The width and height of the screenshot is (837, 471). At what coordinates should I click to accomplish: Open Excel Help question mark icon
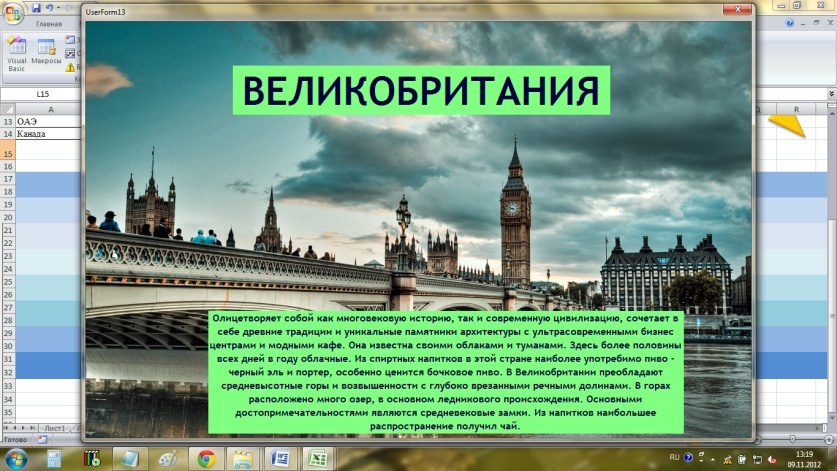789,23
